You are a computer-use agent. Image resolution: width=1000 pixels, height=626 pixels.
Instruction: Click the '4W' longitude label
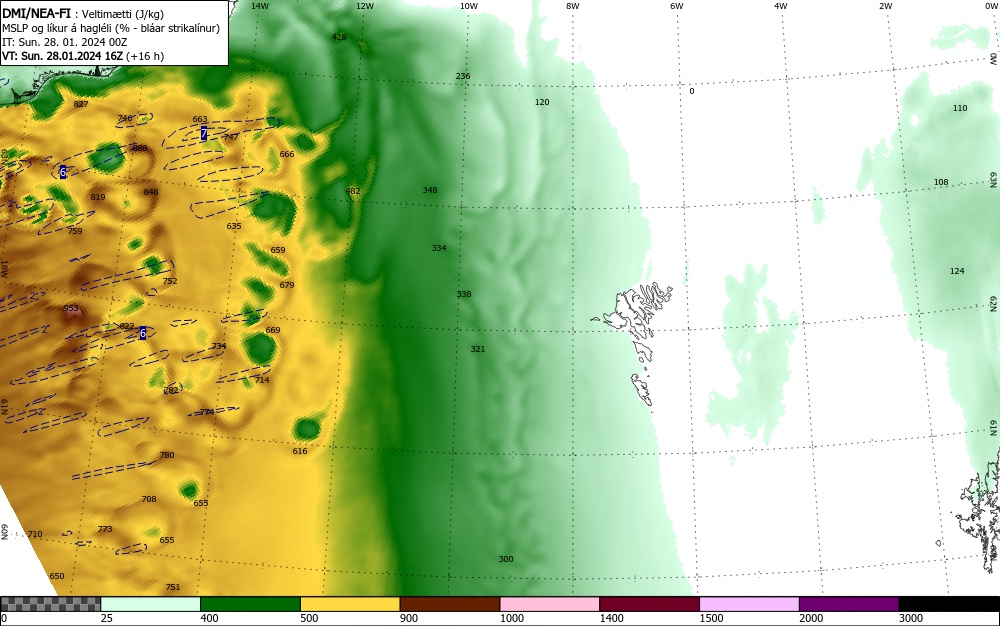781,6
